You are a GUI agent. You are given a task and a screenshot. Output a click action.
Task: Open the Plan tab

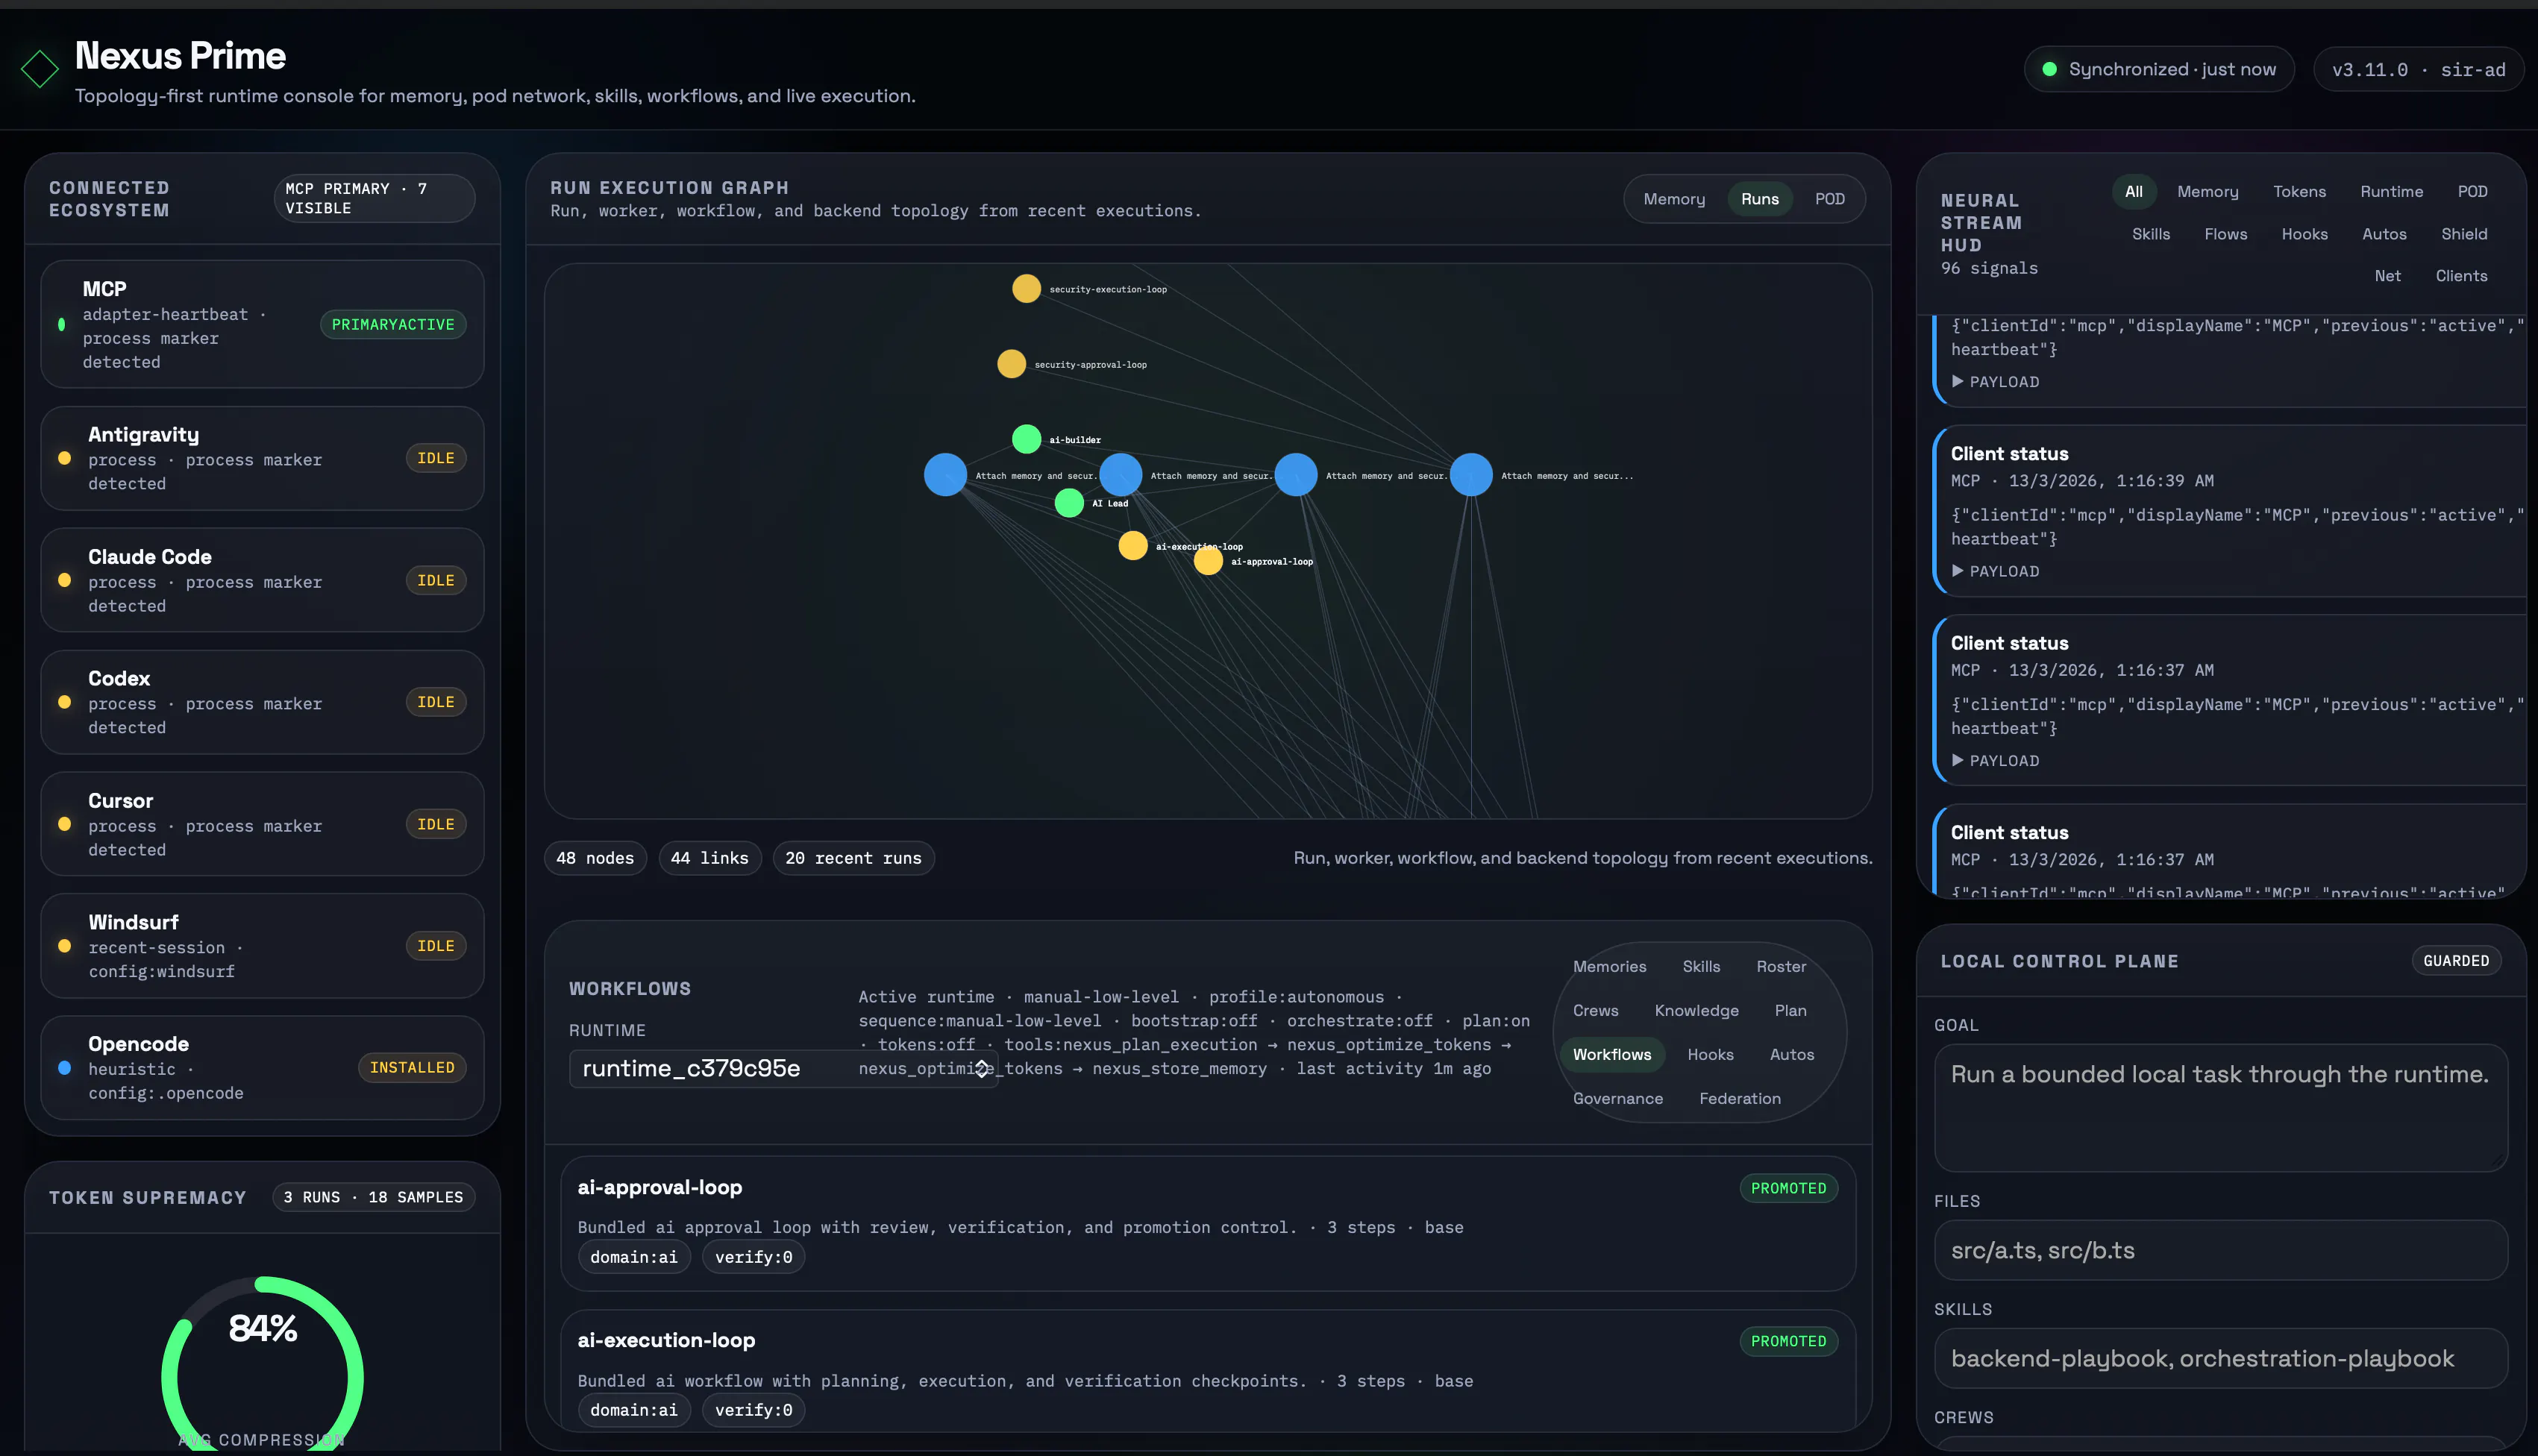pyautogui.click(x=1790, y=1011)
